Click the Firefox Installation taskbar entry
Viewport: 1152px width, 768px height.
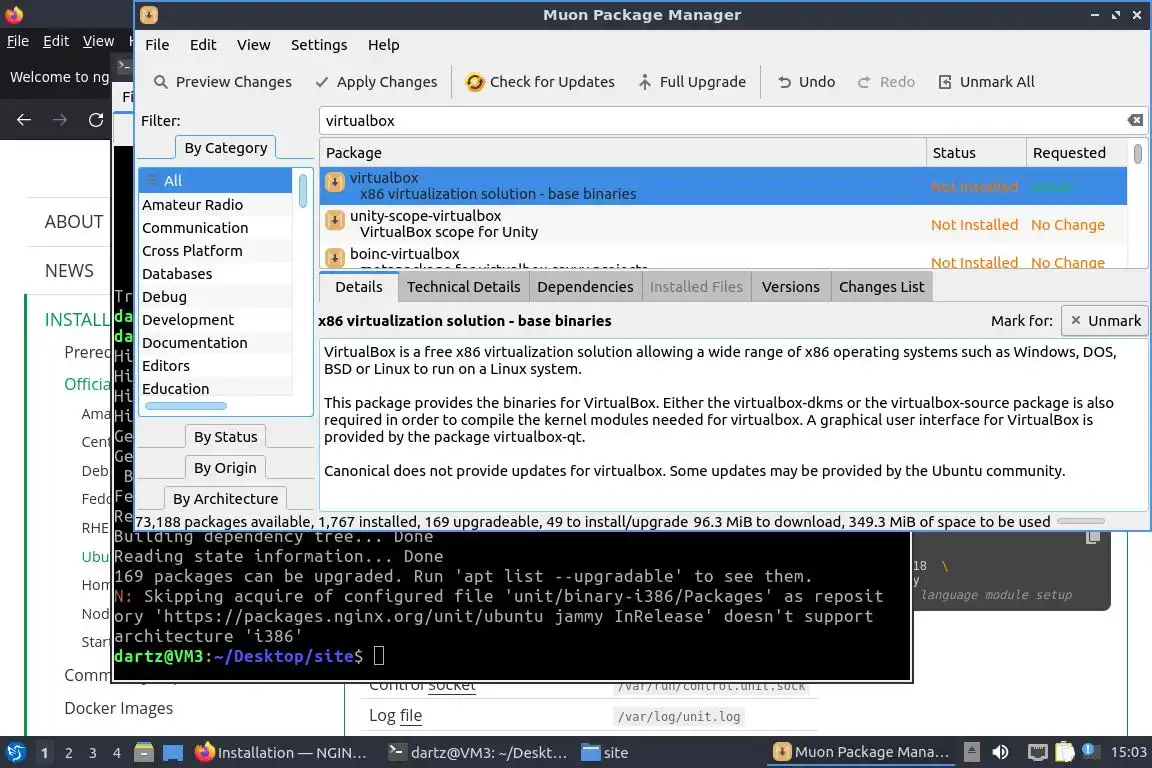click(x=281, y=753)
